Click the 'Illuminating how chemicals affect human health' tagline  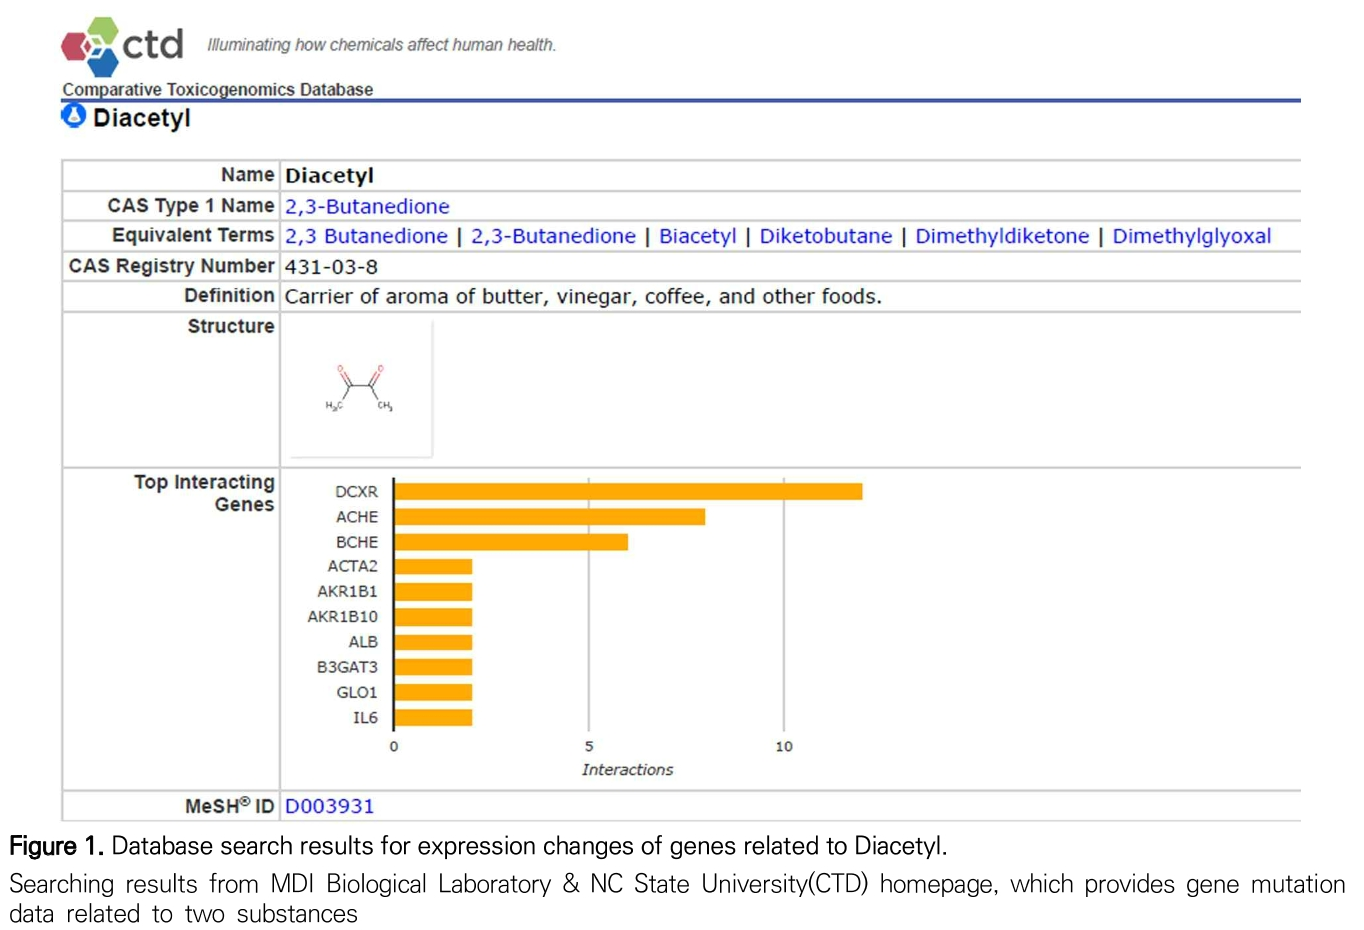[381, 45]
